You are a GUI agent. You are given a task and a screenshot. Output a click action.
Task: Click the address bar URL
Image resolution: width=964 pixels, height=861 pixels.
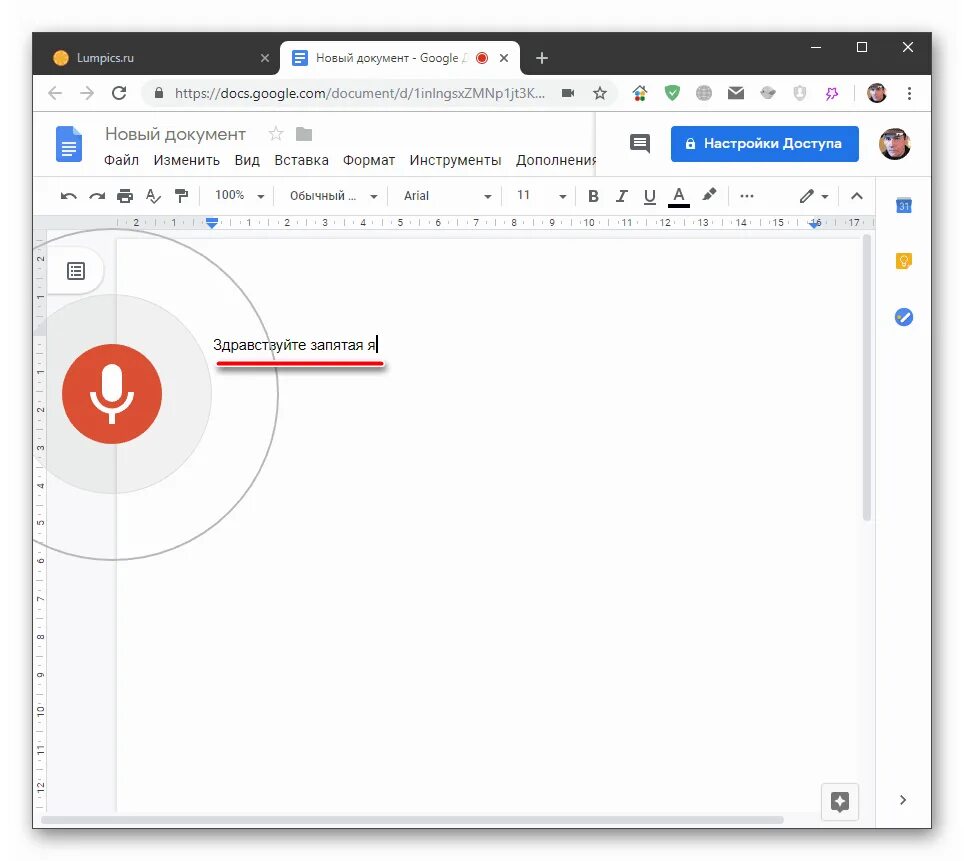(x=360, y=93)
